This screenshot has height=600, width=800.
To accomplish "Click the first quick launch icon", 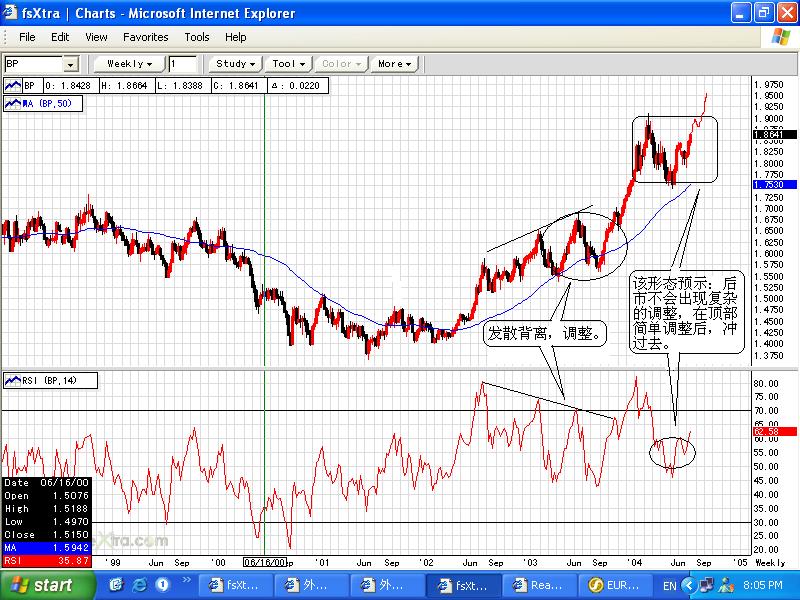I will click(116, 585).
